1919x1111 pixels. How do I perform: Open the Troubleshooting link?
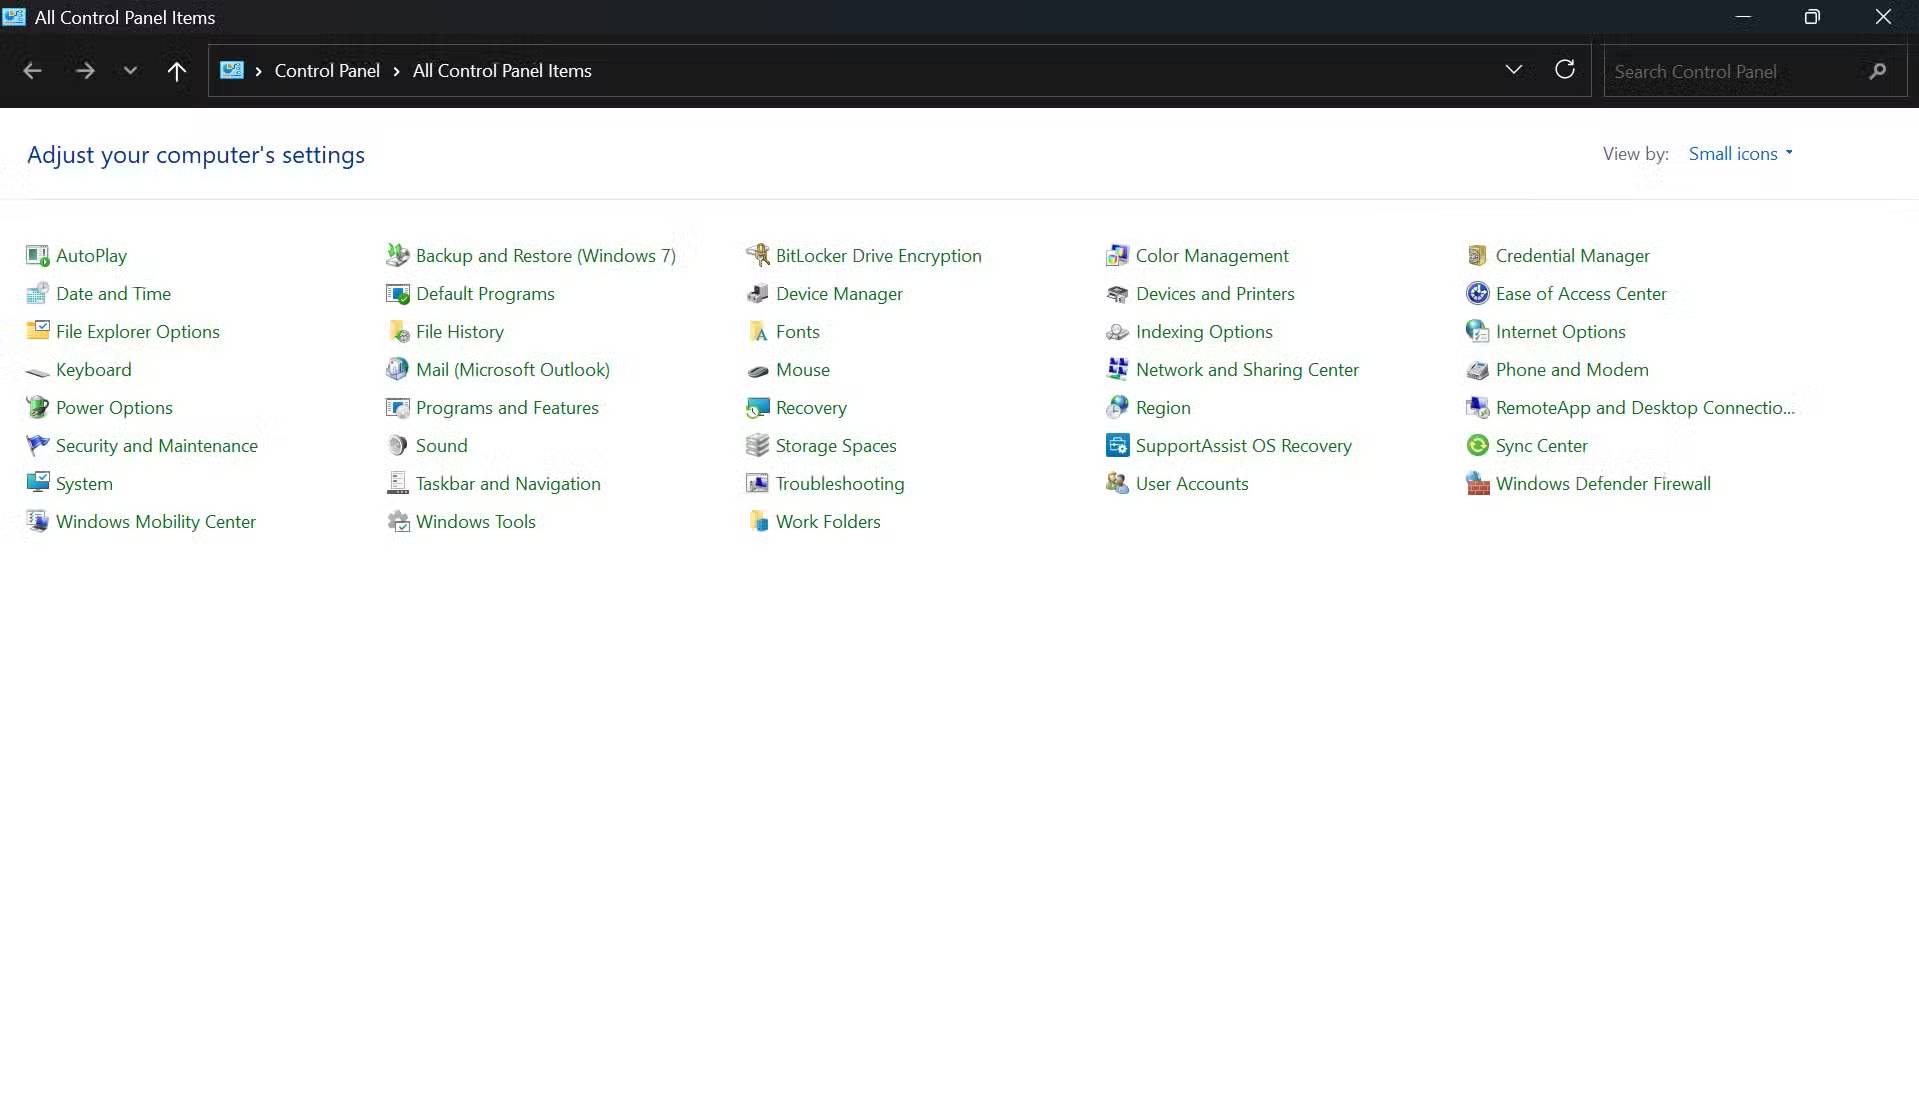coord(840,484)
